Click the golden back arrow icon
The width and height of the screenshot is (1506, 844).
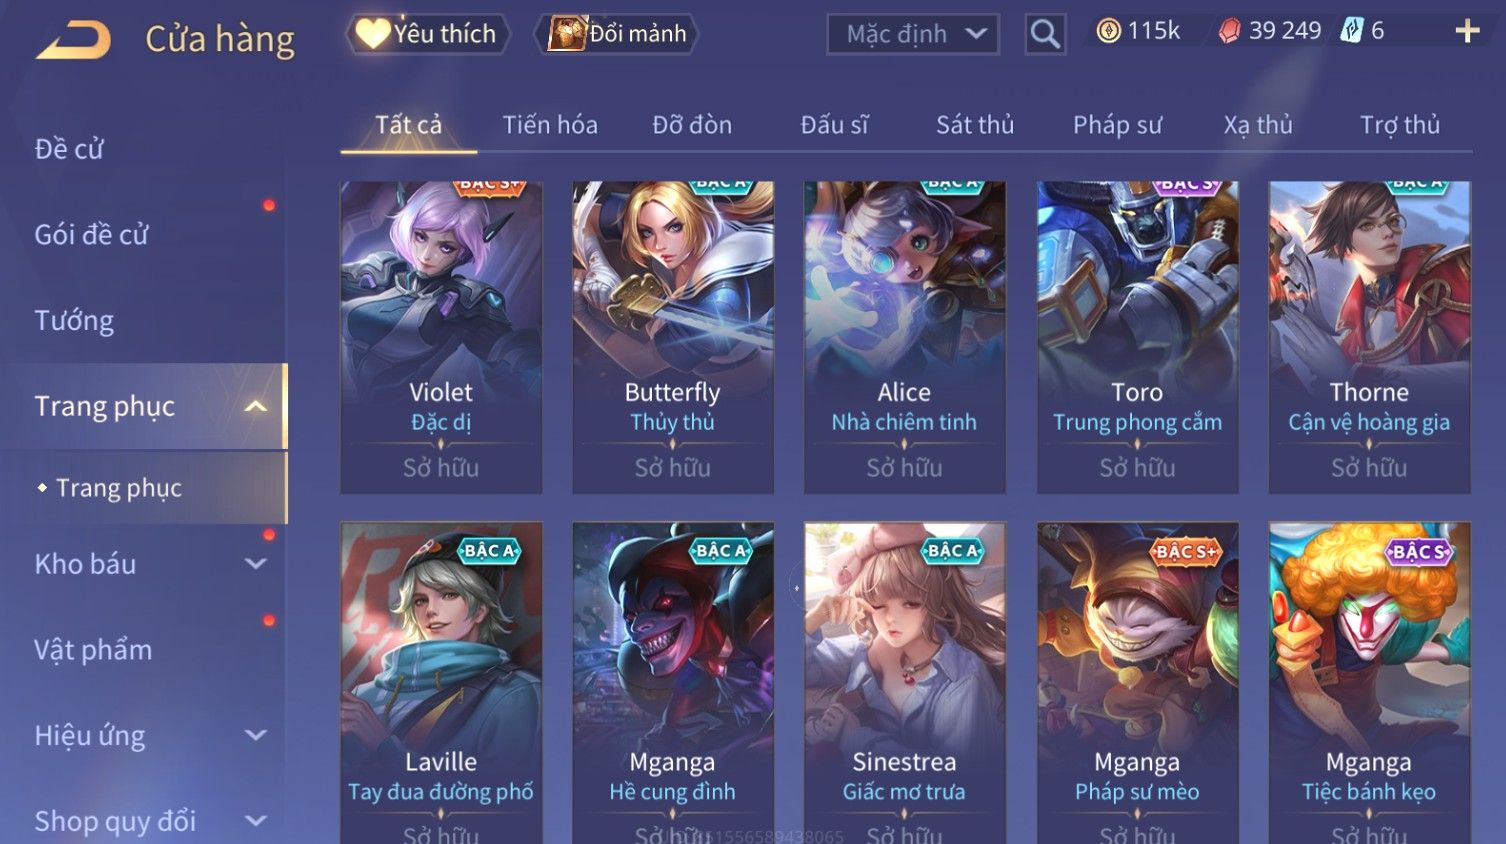pyautogui.click(x=74, y=40)
